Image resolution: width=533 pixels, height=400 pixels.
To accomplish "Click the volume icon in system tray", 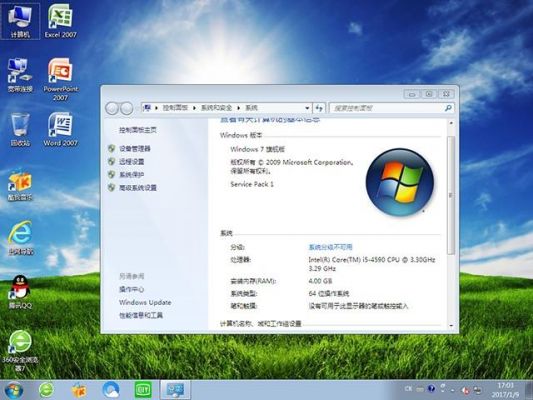I will coord(466,390).
